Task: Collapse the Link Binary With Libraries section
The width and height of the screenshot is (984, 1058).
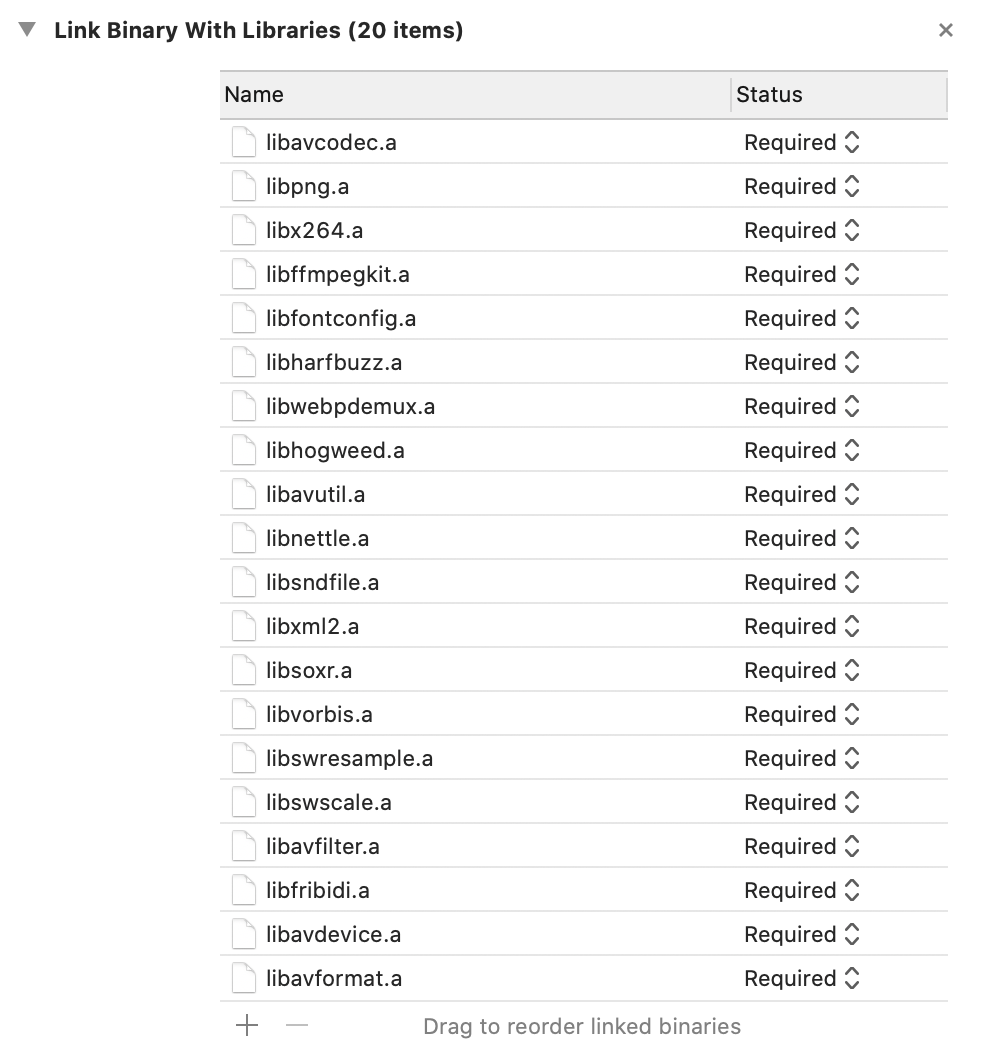Action: click(28, 31)
